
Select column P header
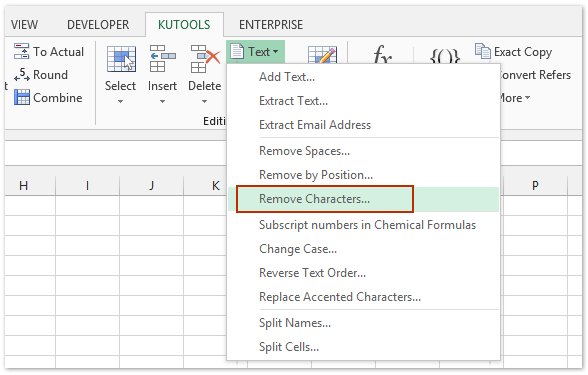535,186
